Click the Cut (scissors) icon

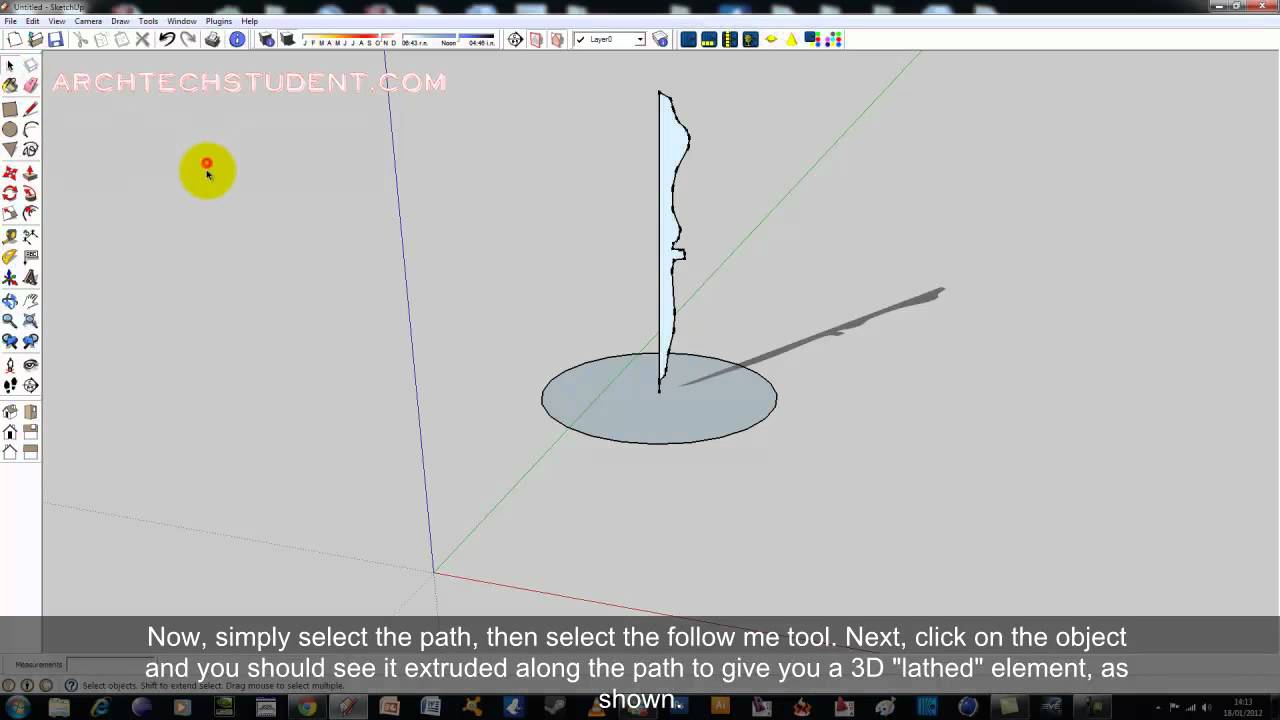click(x=81, y=40)
